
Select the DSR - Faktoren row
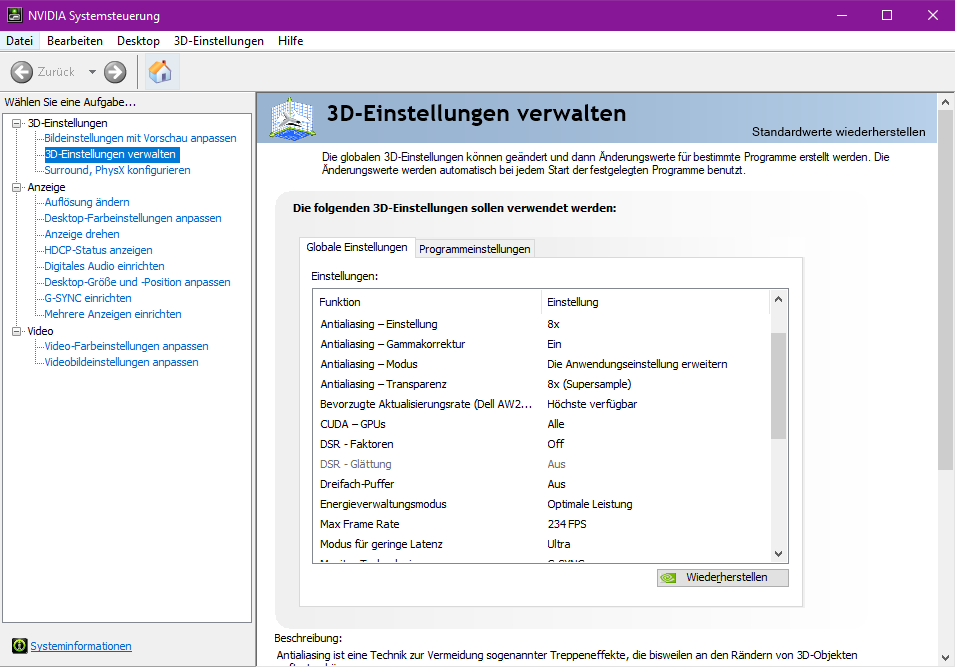[541, 444]
